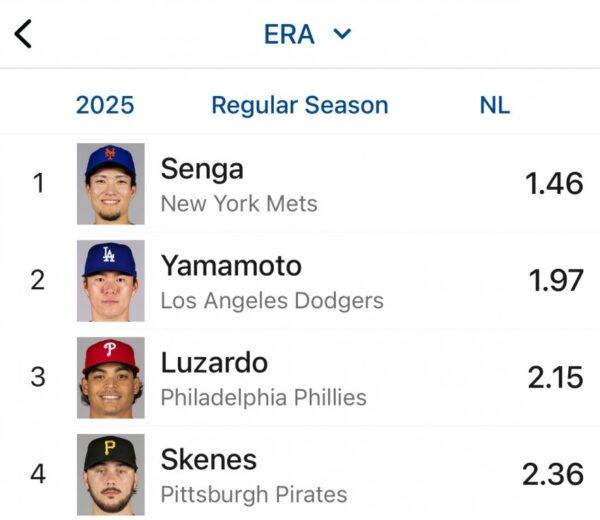Open the Los Angeles Dodgers team label
This screenshot has width=600, height=520.
(x=272, y=300)
